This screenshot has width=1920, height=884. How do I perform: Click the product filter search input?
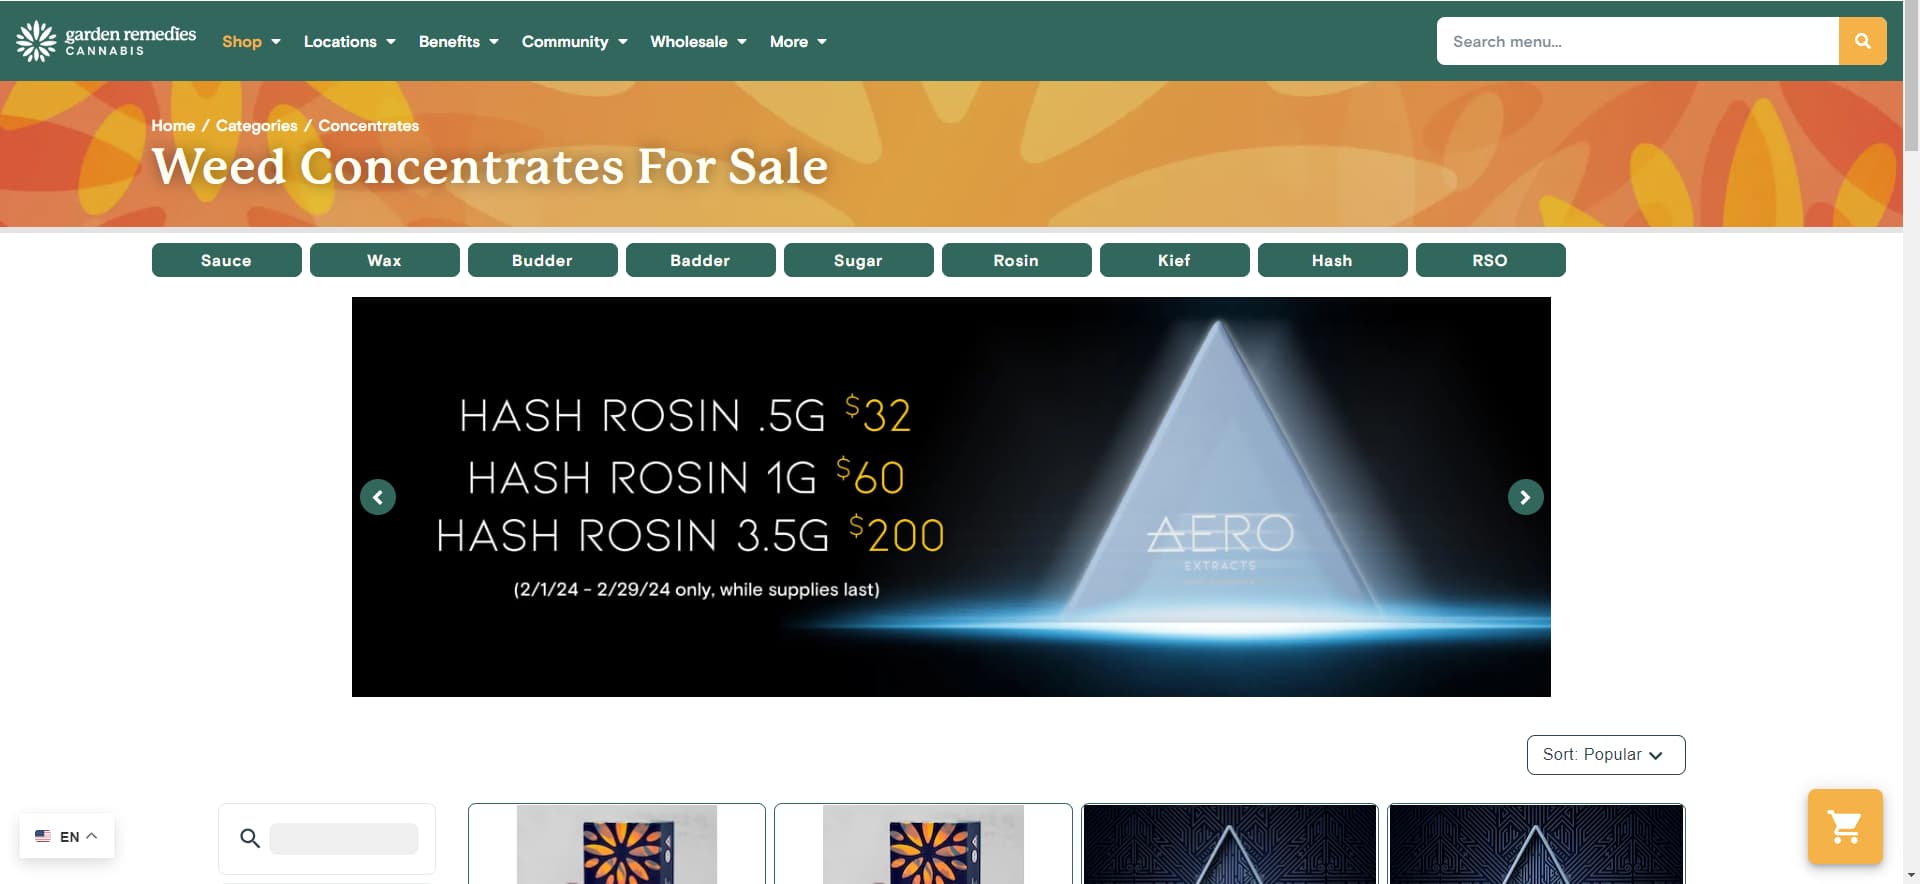344,839
